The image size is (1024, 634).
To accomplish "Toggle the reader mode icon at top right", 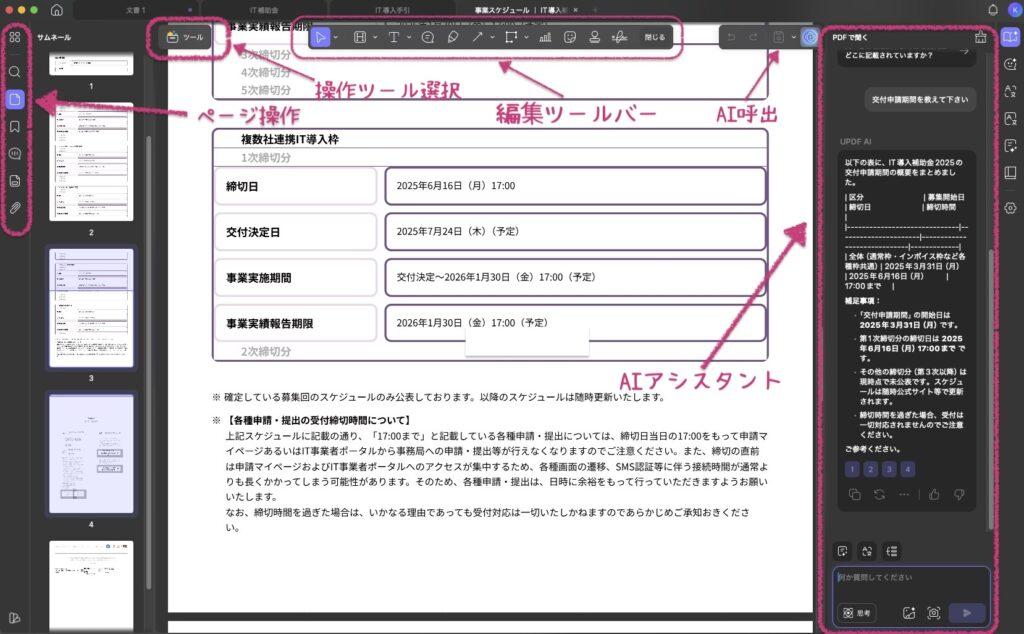I will tap(1010, 37).
